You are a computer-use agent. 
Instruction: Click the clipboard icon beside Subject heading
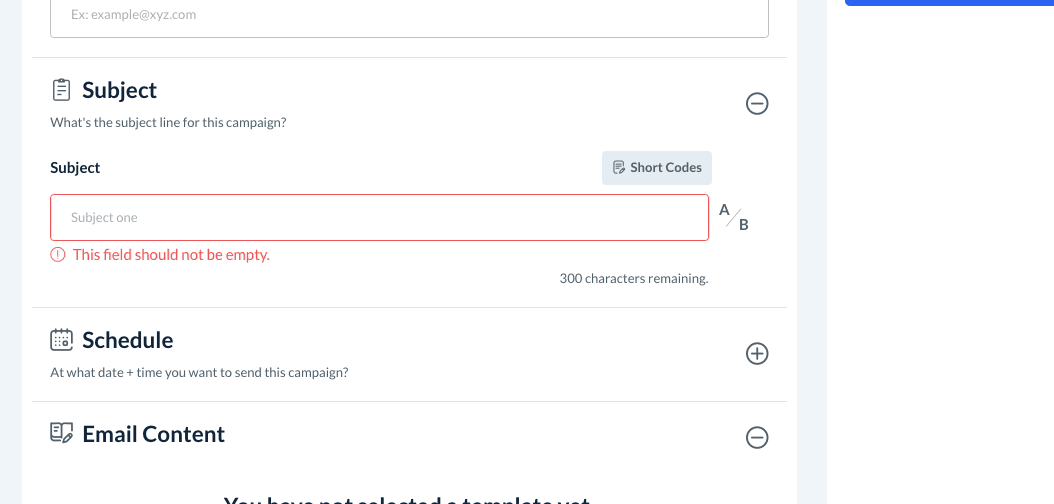(x=61, y=90)
